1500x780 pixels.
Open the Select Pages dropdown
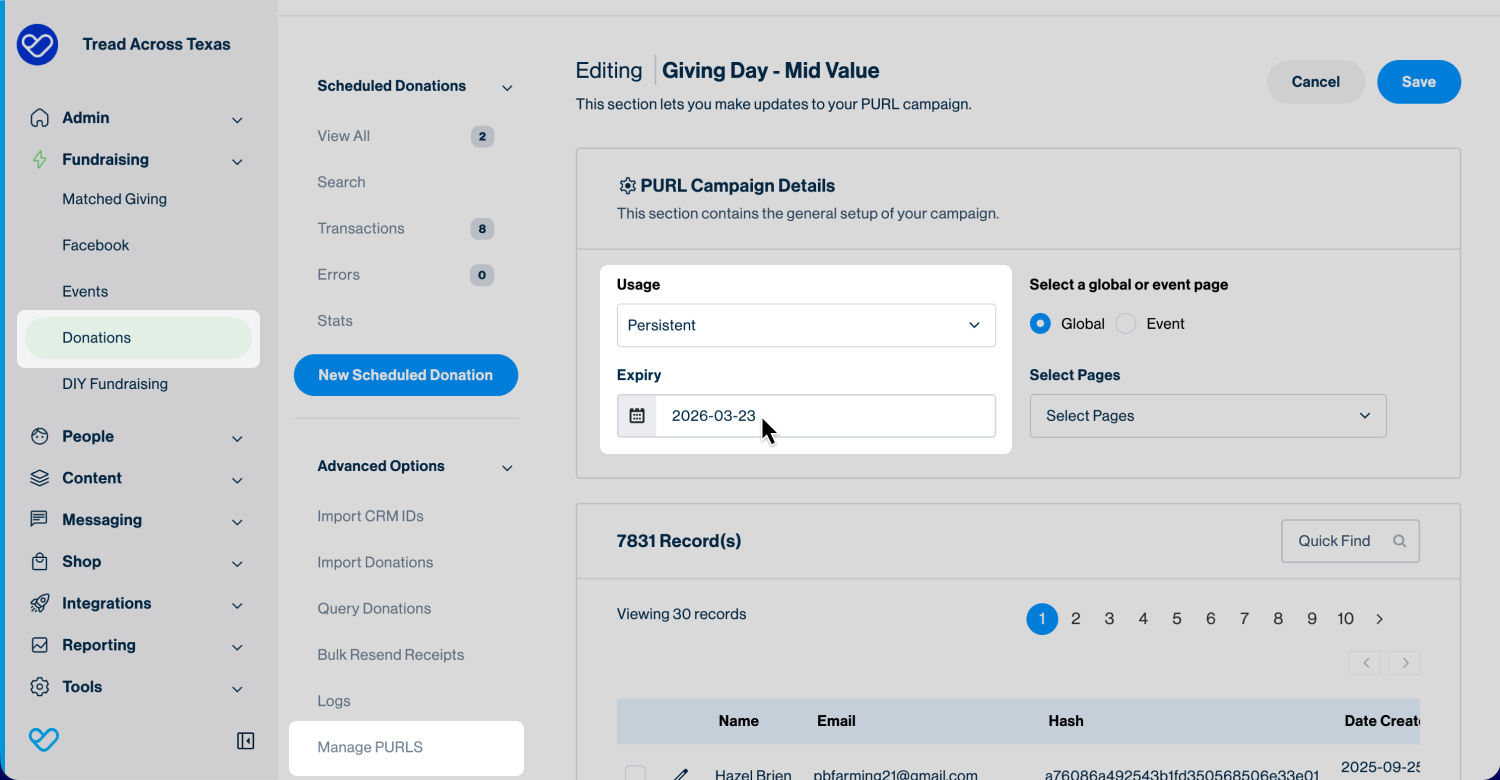click(x=1207, y=416)
